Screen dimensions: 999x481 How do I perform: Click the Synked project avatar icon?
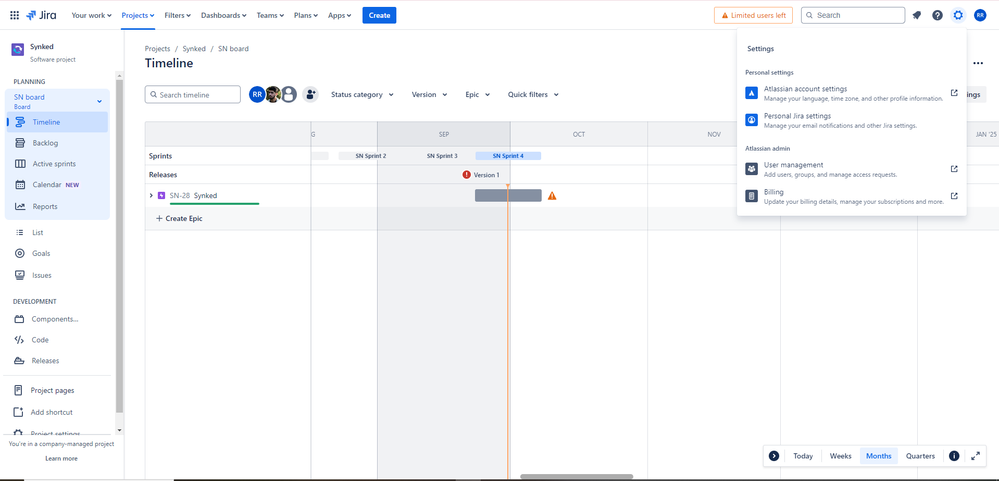(x=18, y=50)
